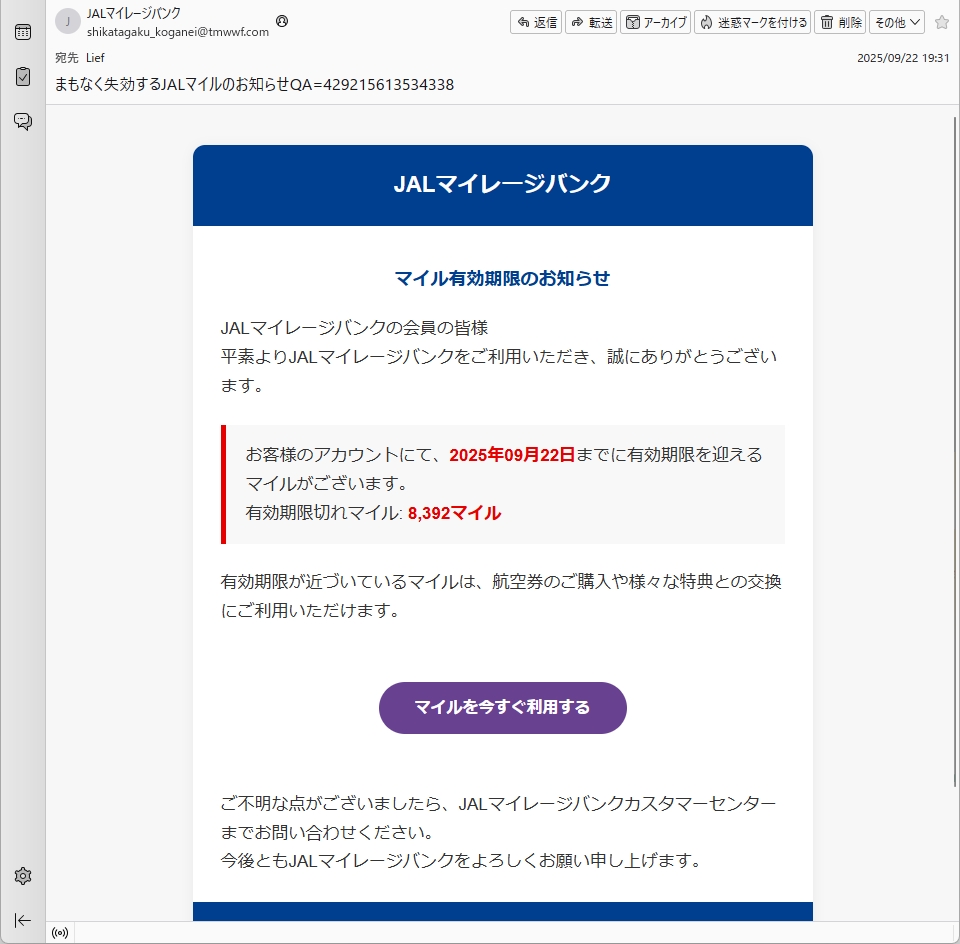
Task: Click the 返信 (Reply) button
Action: click(536, 22)
